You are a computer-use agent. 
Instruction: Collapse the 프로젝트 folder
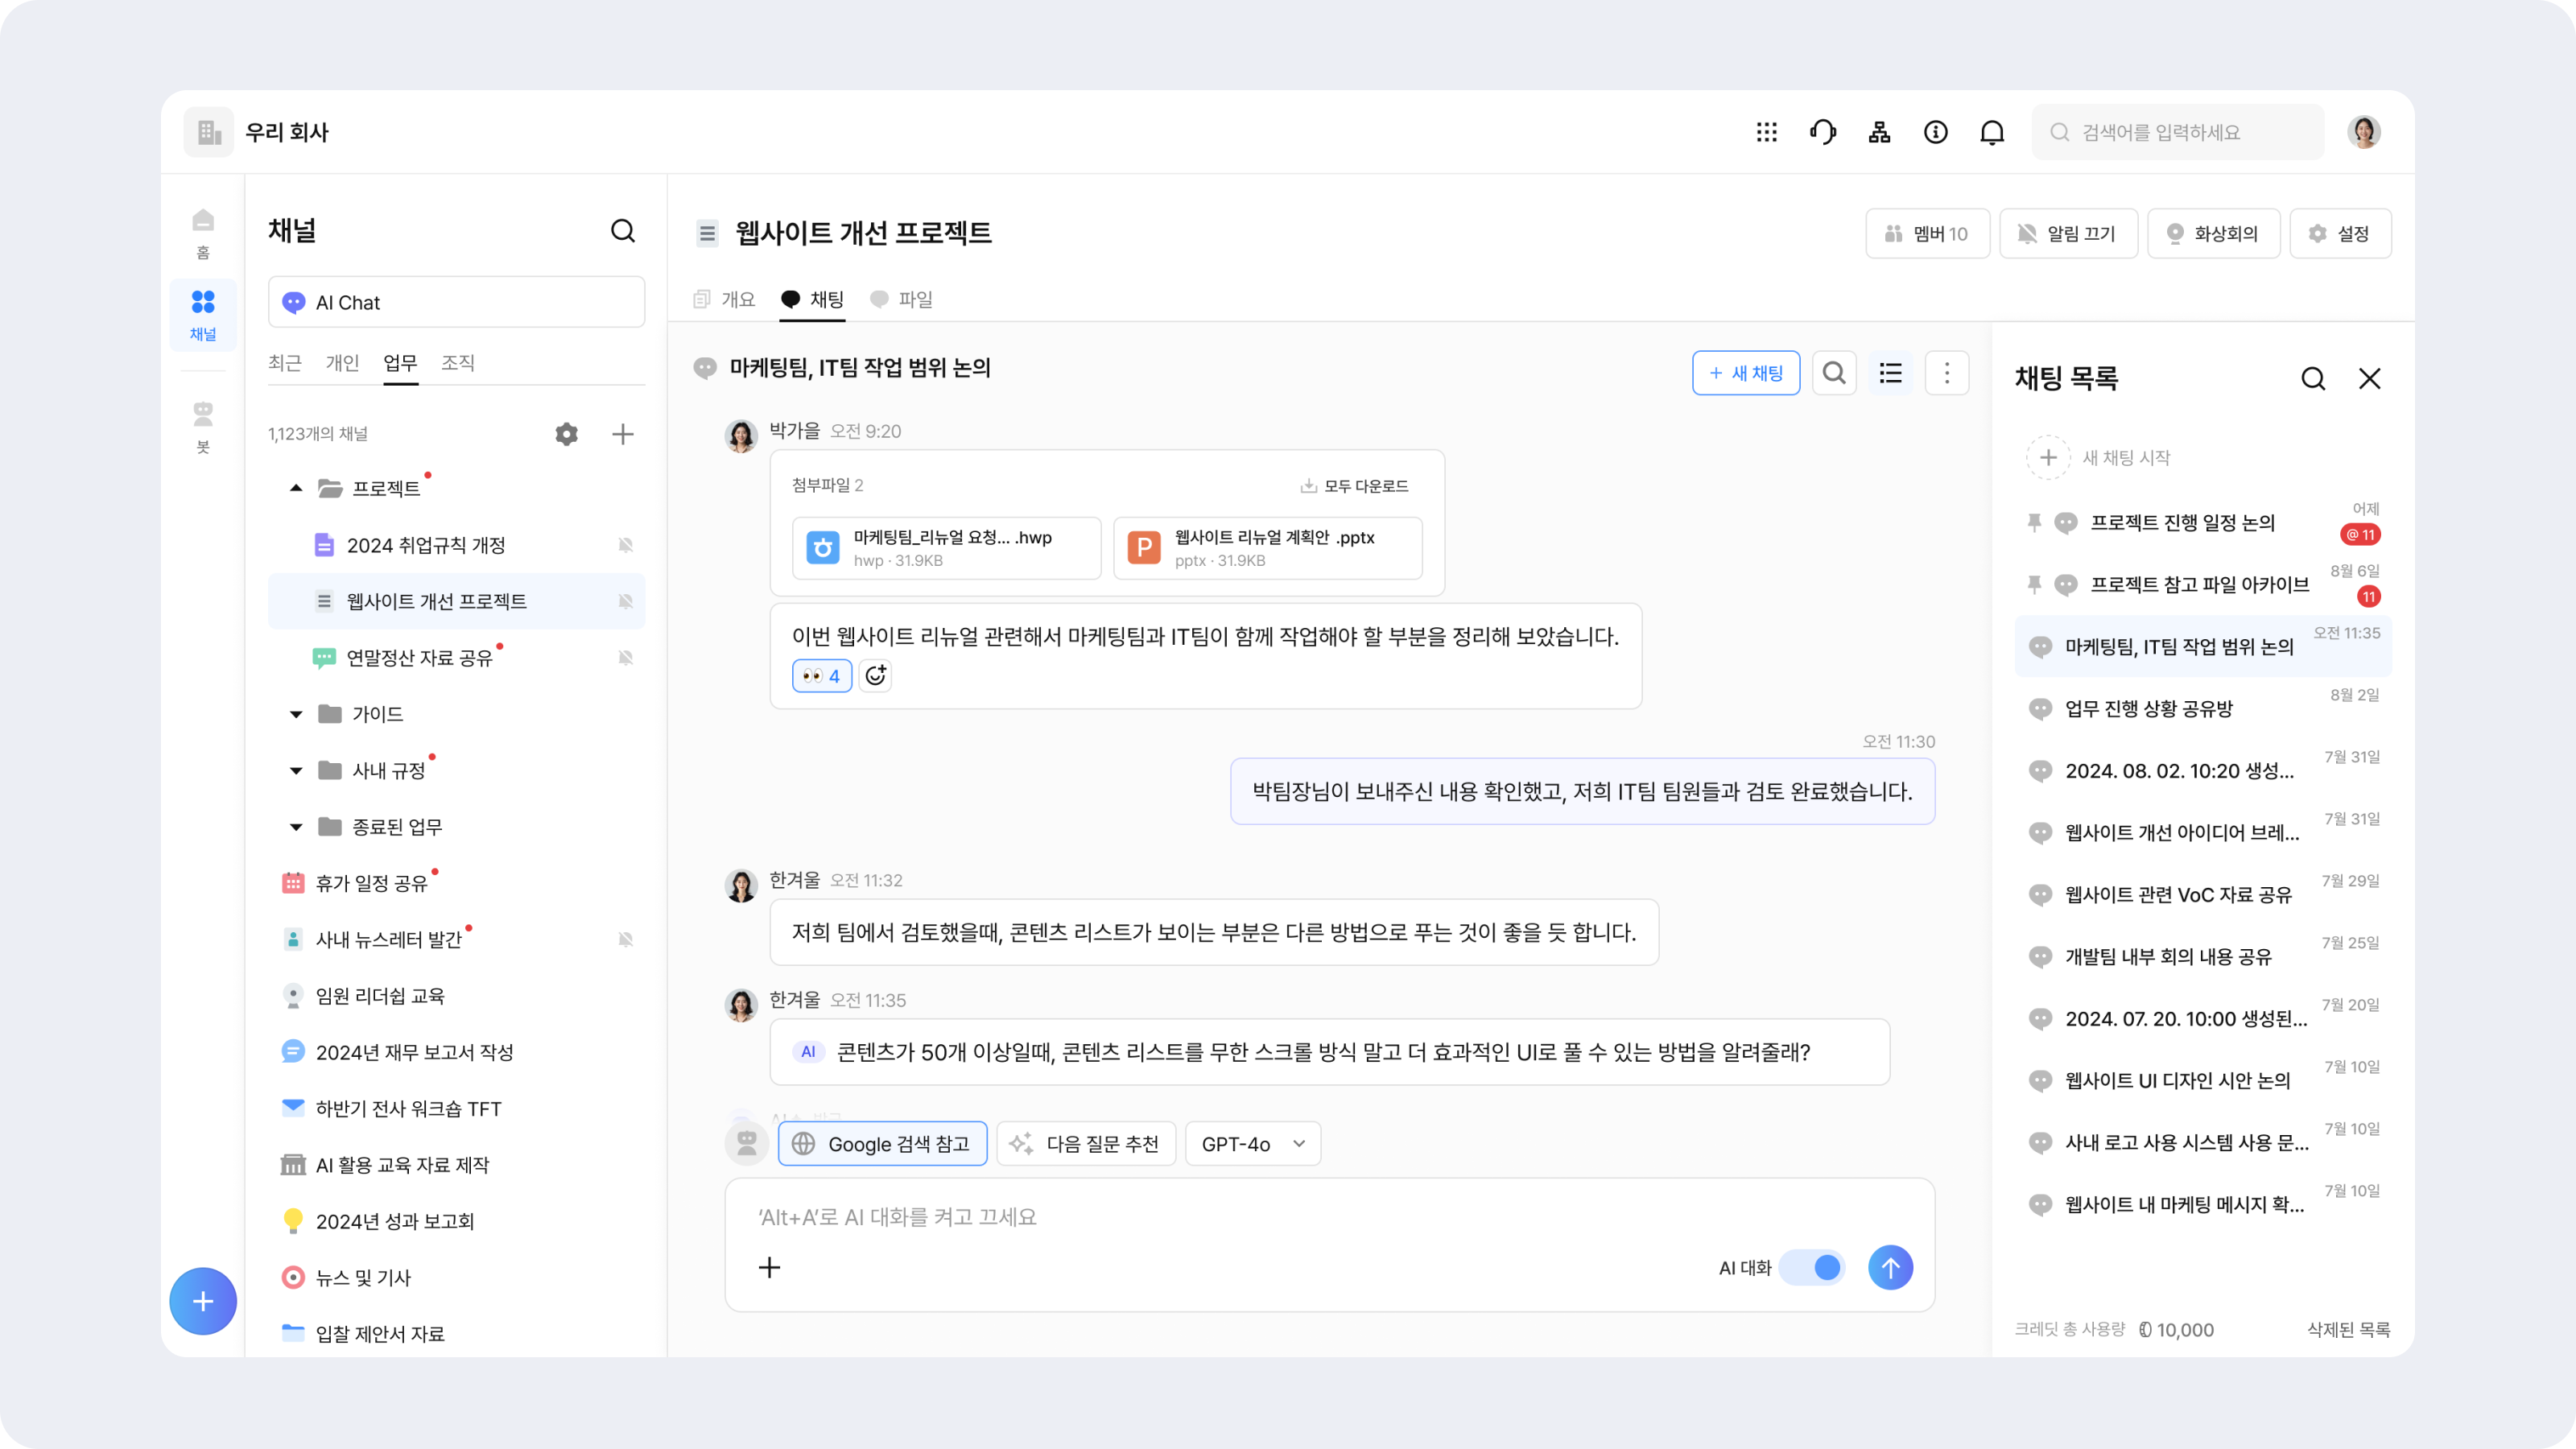(x=296, y=488)
